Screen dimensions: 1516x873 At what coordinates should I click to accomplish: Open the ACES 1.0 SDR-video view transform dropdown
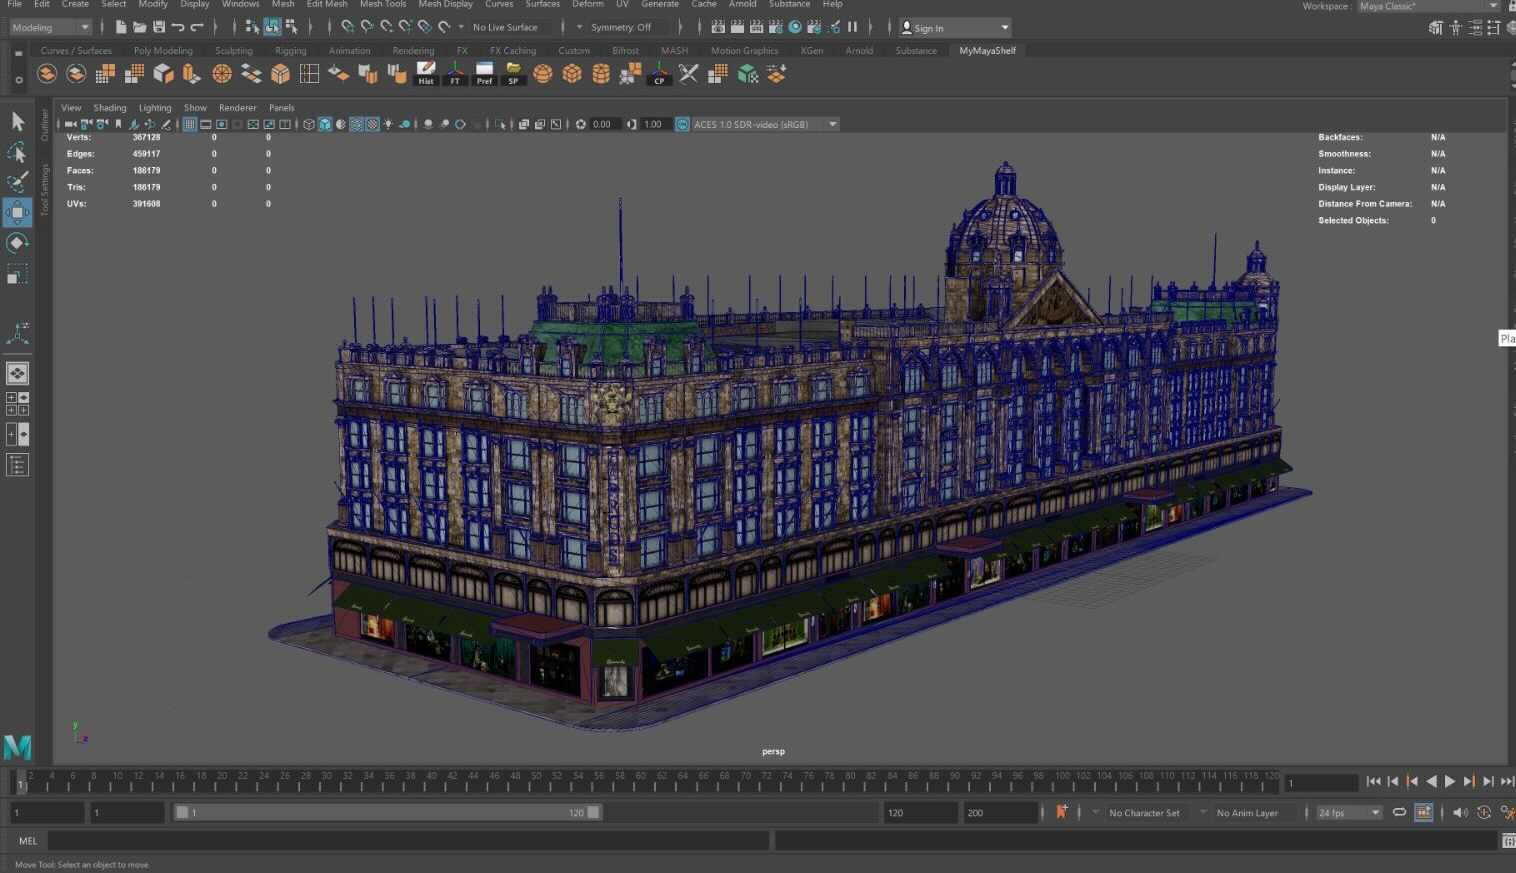tap(765, 124)
